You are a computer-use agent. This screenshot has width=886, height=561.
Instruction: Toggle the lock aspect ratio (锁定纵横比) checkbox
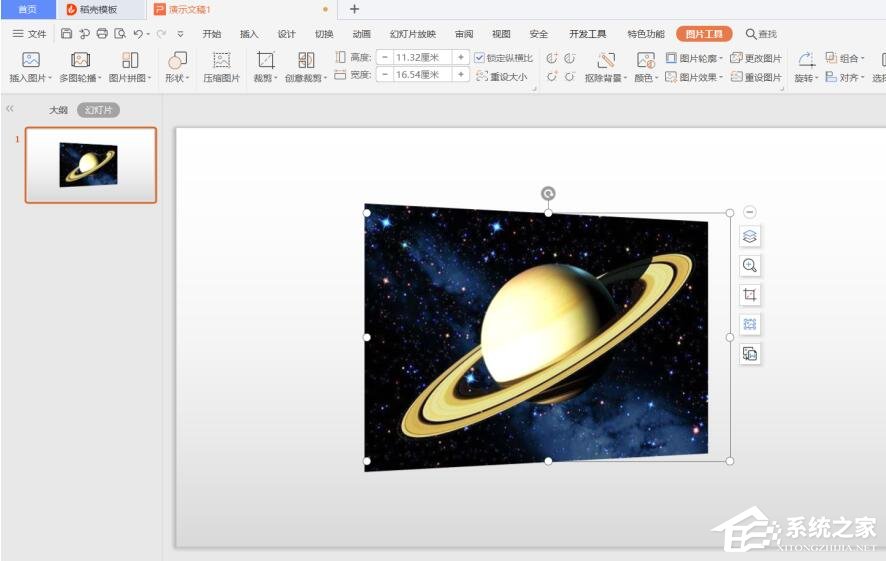click(480, 58)
